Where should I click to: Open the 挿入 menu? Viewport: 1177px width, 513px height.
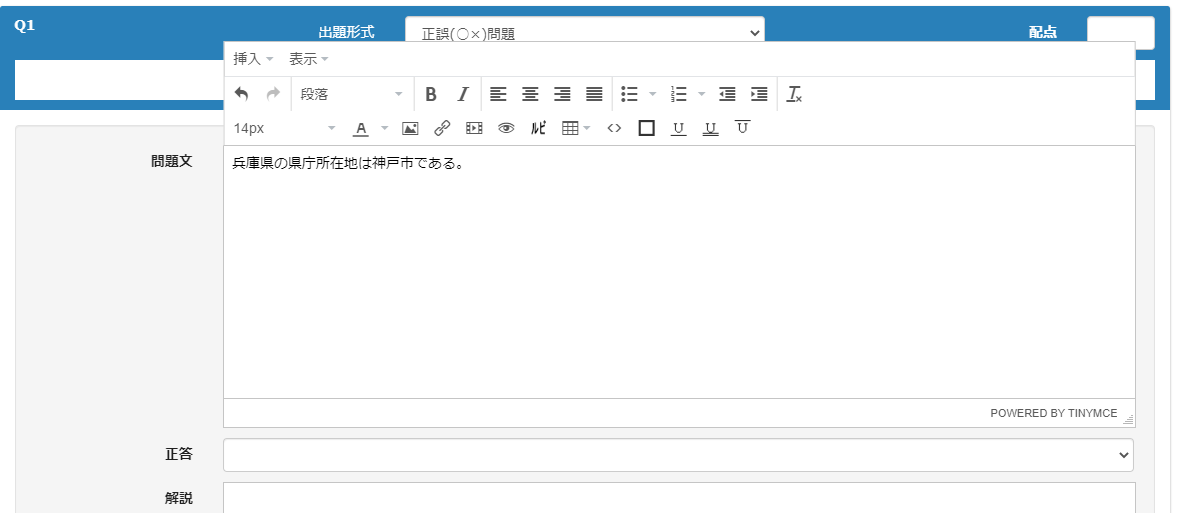(252, 59)
